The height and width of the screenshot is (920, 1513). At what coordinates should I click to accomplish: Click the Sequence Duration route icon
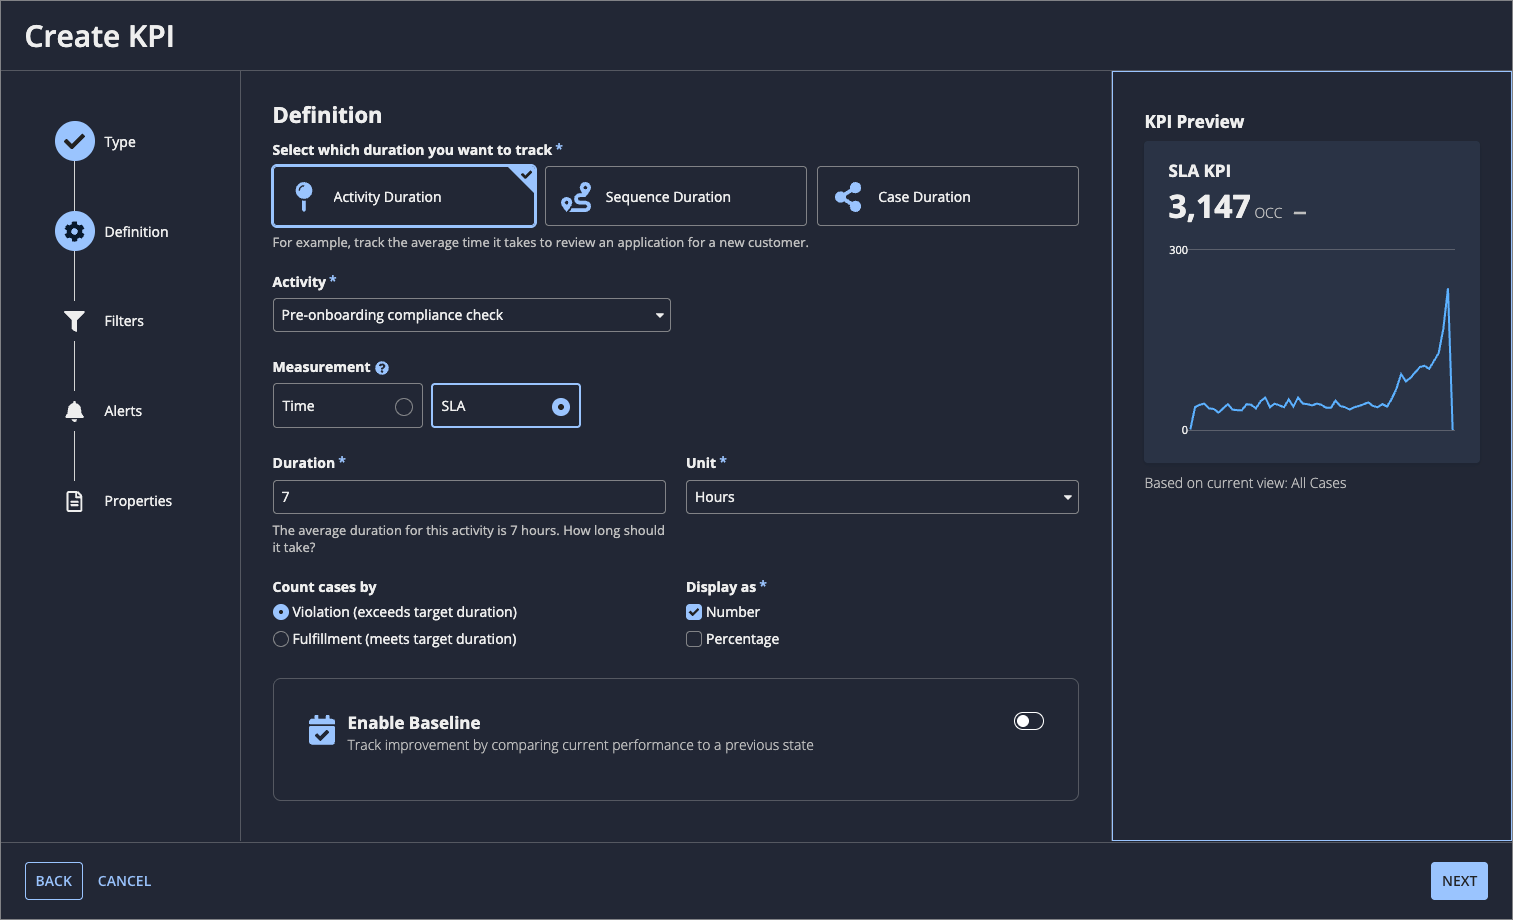(x=576, y=197)
